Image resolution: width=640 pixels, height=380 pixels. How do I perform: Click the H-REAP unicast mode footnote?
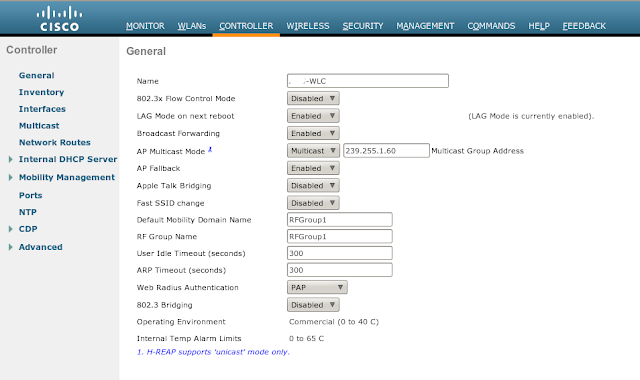coord(213,352)
